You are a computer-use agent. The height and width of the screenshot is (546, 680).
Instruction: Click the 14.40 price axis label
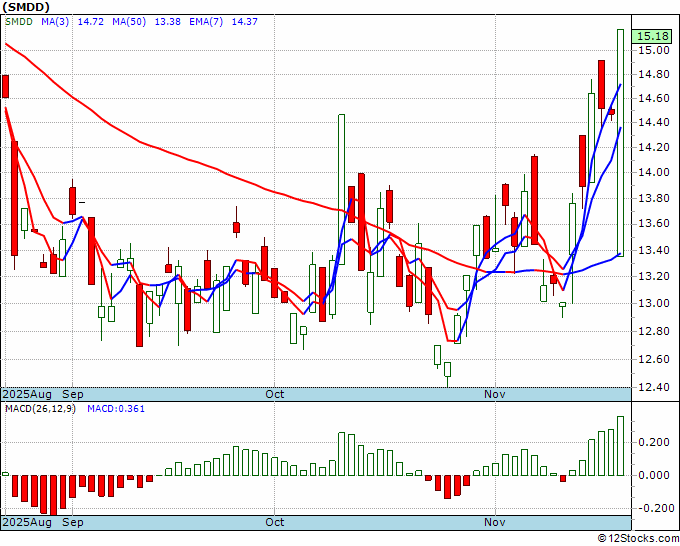point(654,122)
